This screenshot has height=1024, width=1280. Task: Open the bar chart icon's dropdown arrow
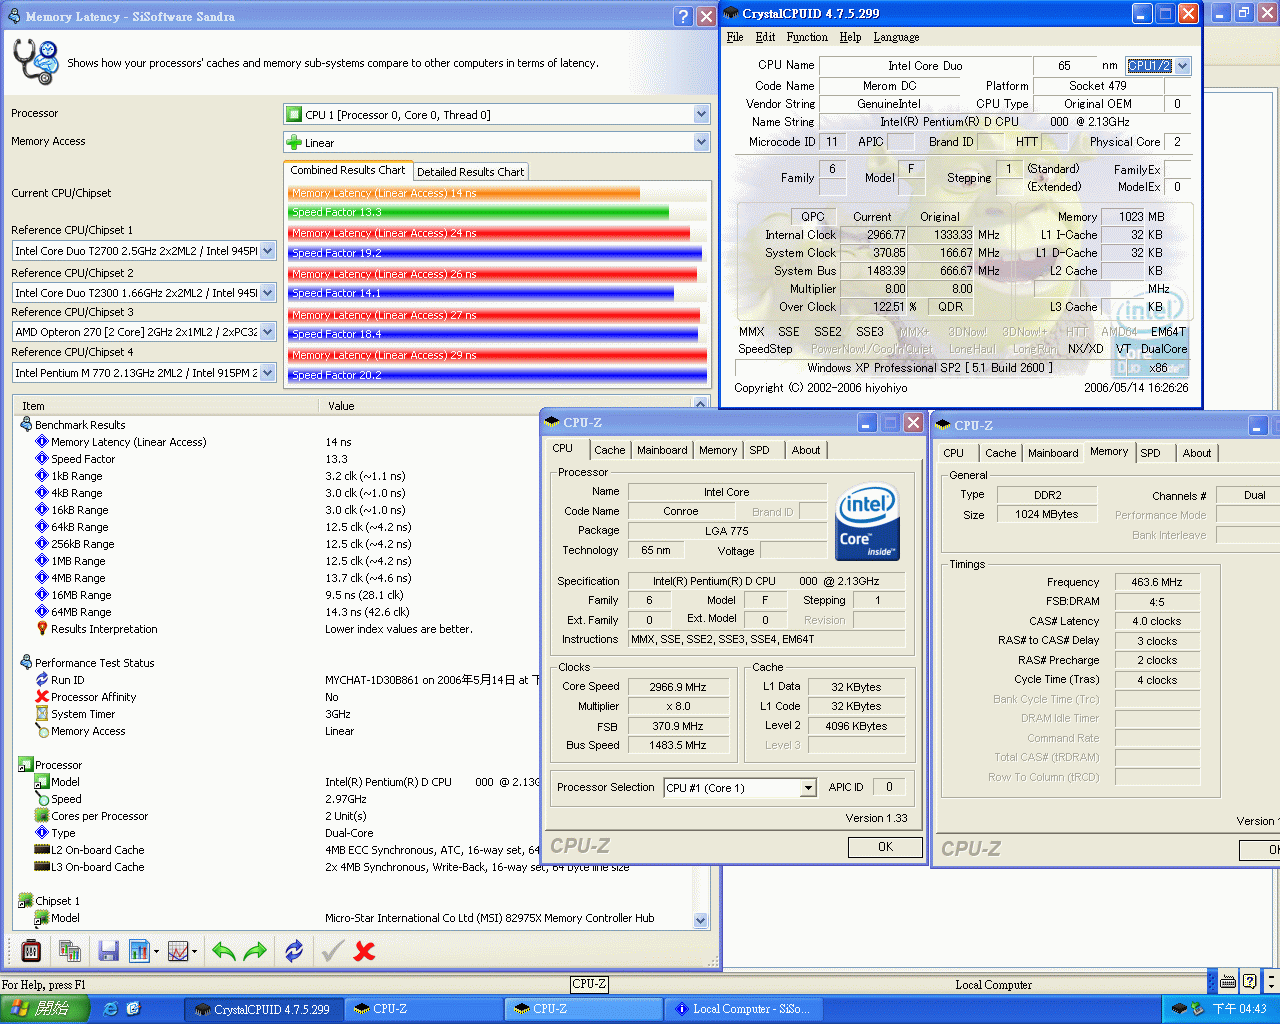click(157, 952)
